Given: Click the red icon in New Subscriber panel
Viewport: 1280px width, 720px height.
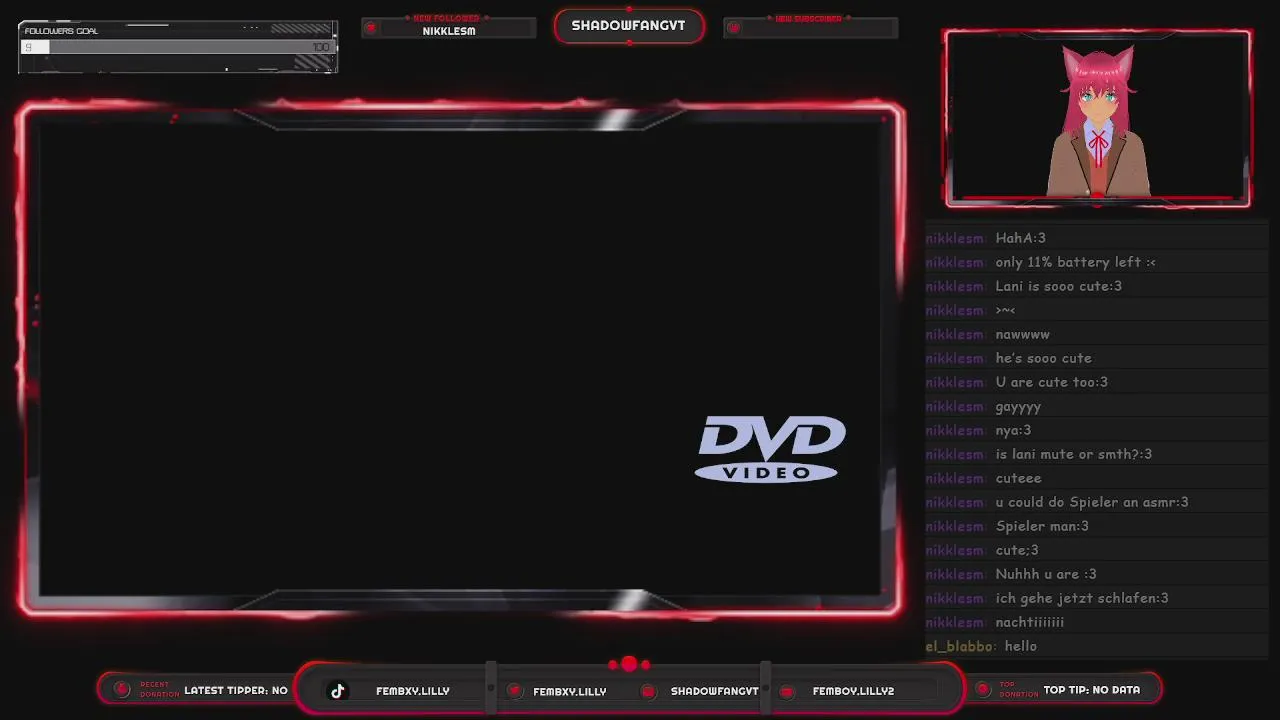Looking at the screenshot, I should [x=733, y=28].
